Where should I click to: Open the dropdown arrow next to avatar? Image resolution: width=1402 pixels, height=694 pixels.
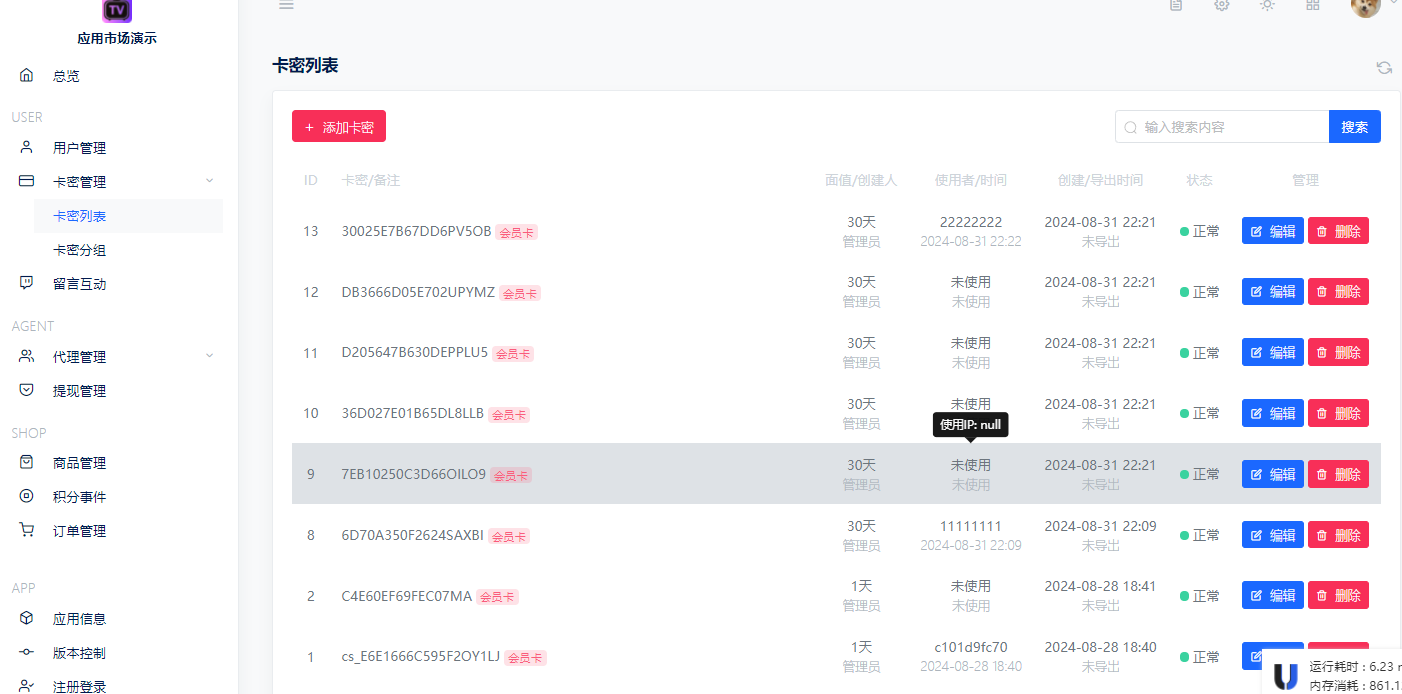1394,4
